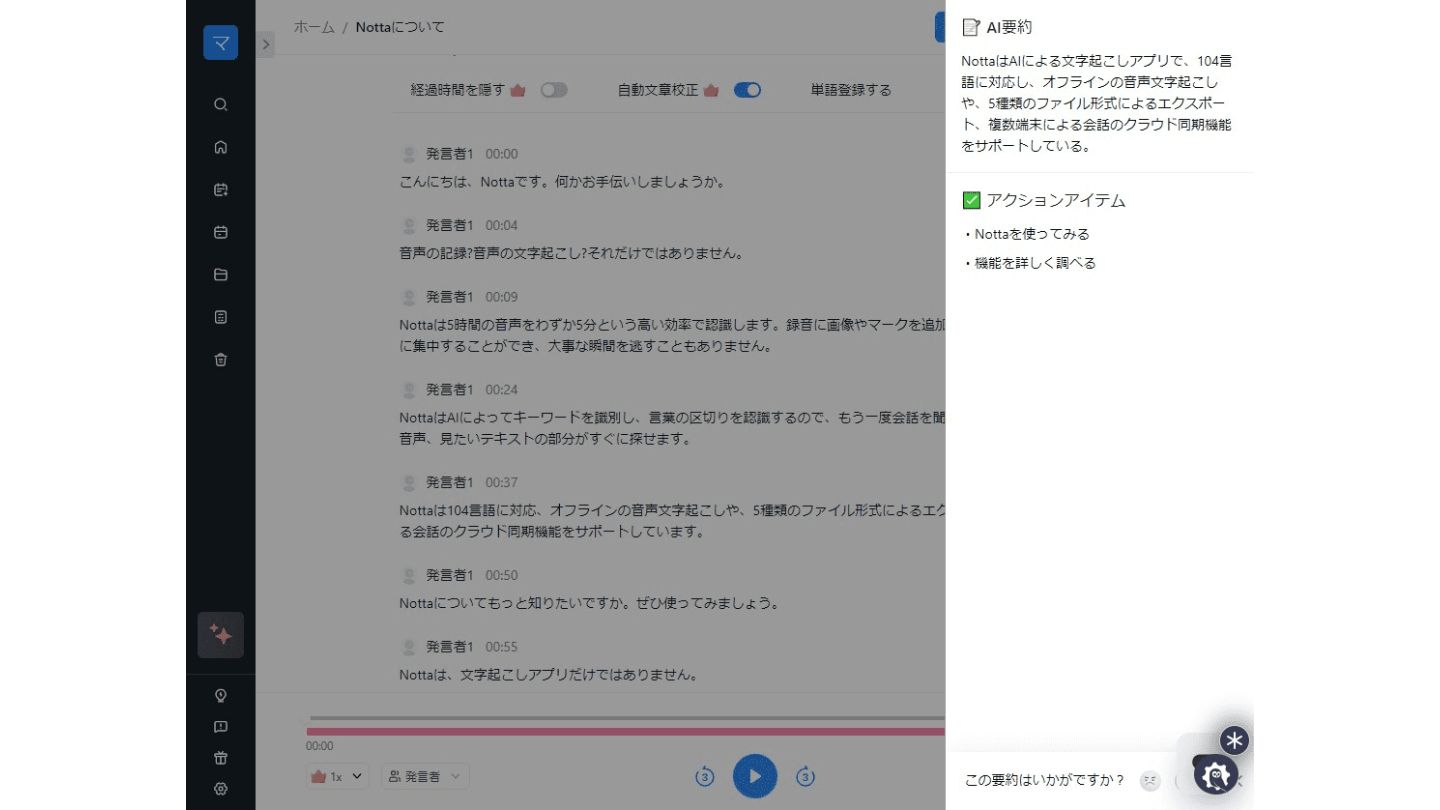Rate summary with the sad face icon
1440x810 pixels.
pos(1150,780)
